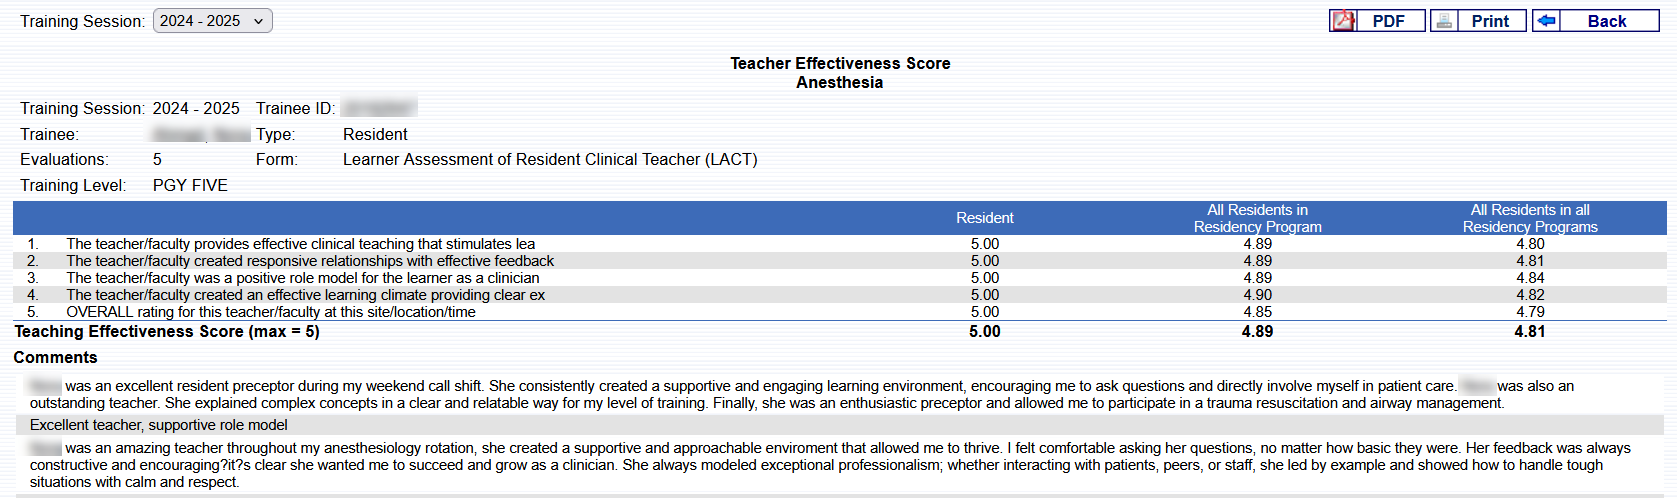Select row 2 about responsive relationships and feedback
This screenshot has height=498, width=1677.
click(x=310, y=261)
